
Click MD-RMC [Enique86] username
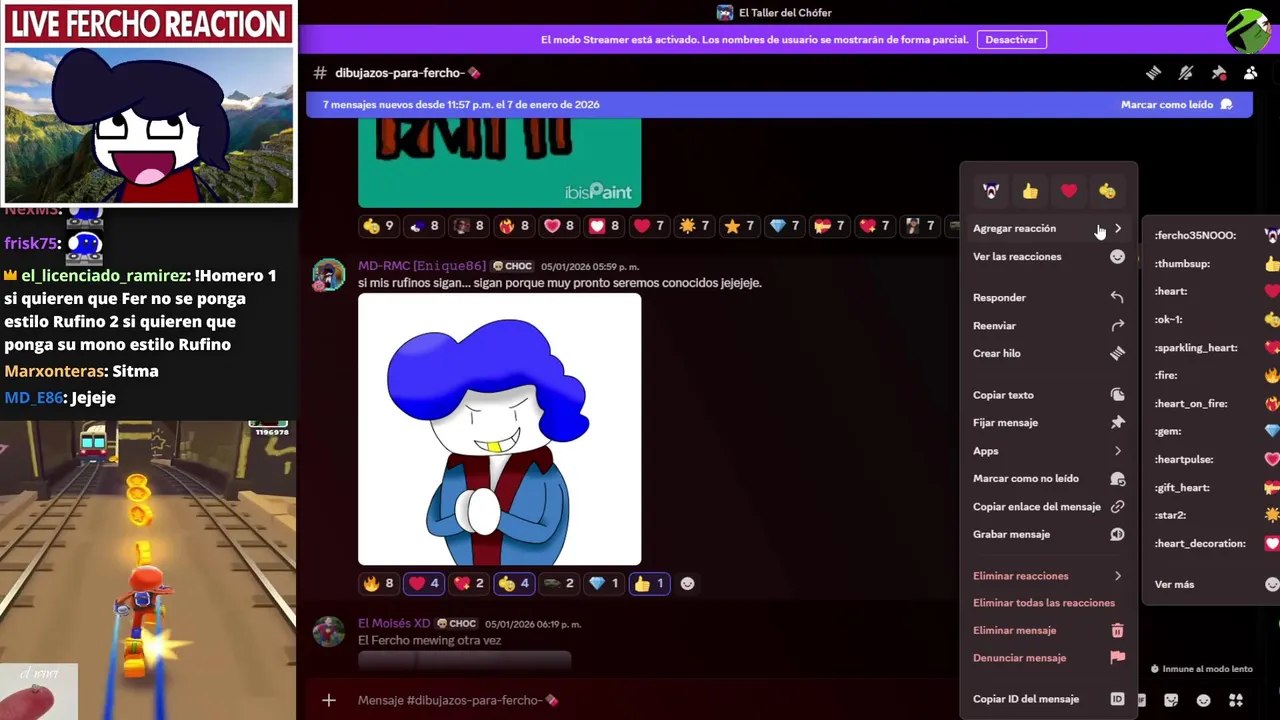point(422,266)
